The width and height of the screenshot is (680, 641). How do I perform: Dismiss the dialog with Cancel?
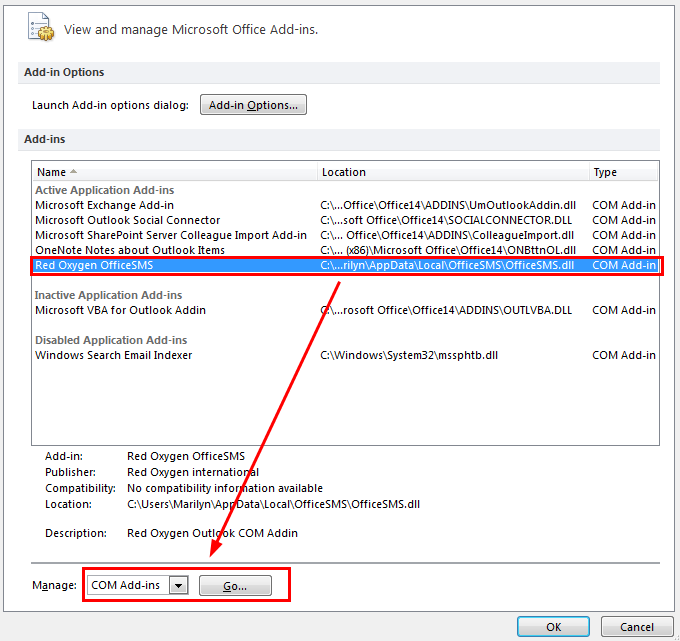point(637,627)
